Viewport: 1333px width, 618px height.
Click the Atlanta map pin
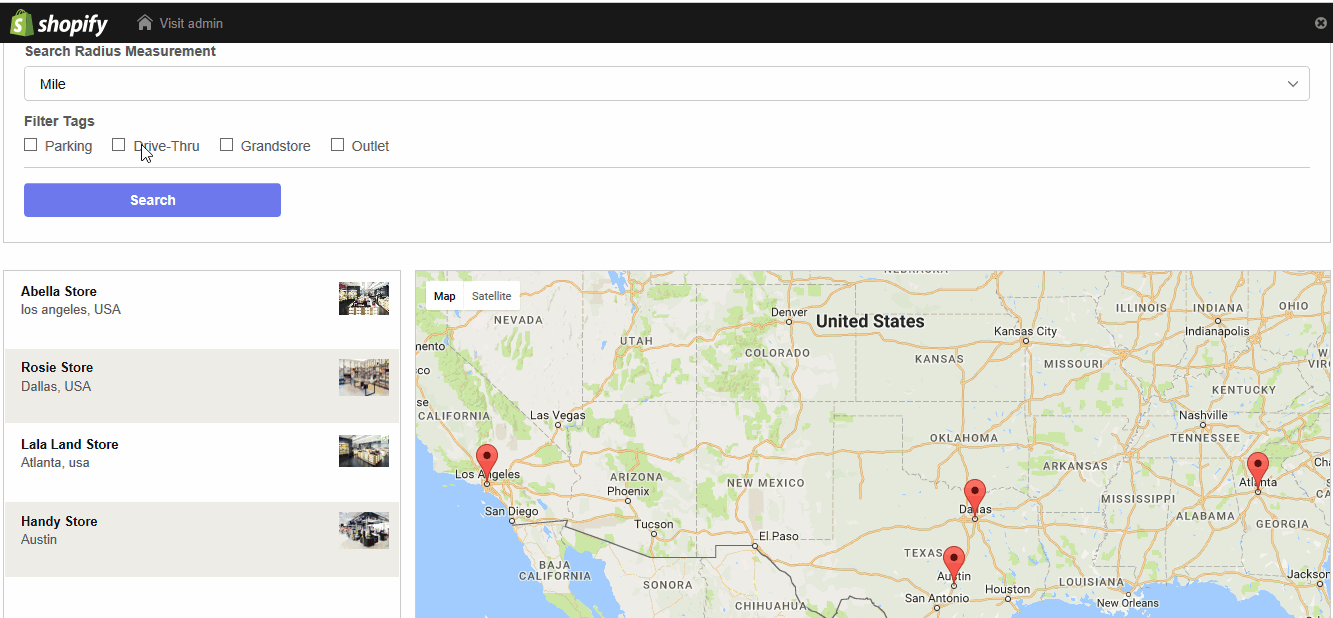1258,472
